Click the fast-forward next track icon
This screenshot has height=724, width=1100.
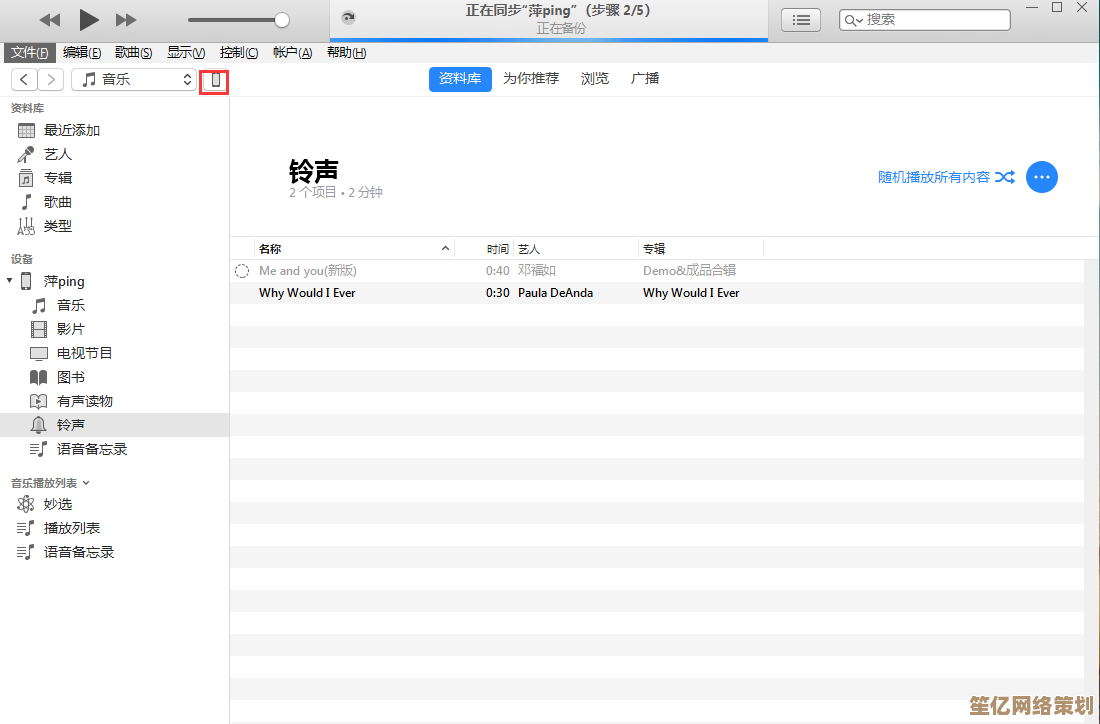coord(126,20)
